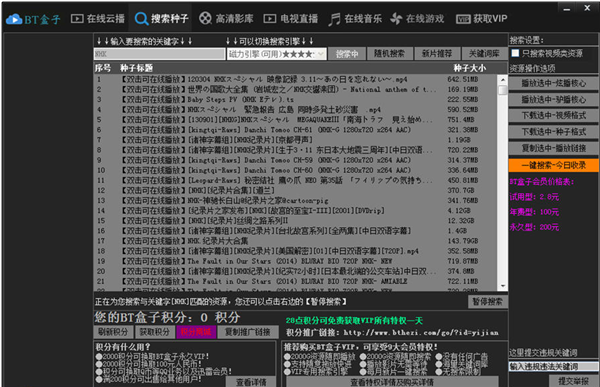Click the 刷新积分 button

click(x=113, y=332)
